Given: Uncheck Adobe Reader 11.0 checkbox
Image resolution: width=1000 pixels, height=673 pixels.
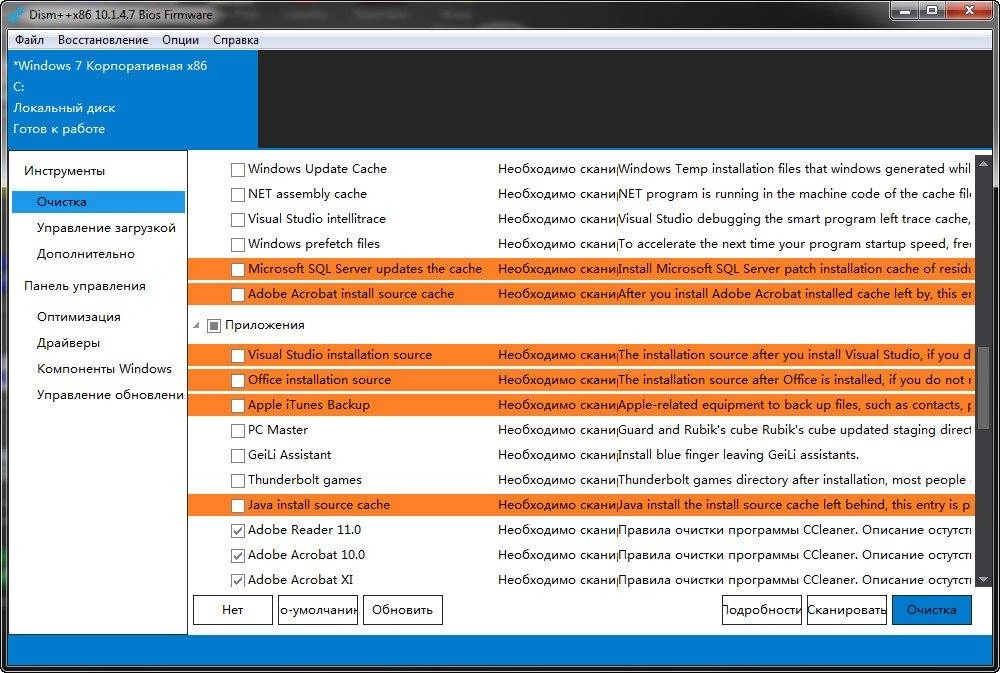Looking at the screenshot, I should point(238,531).
